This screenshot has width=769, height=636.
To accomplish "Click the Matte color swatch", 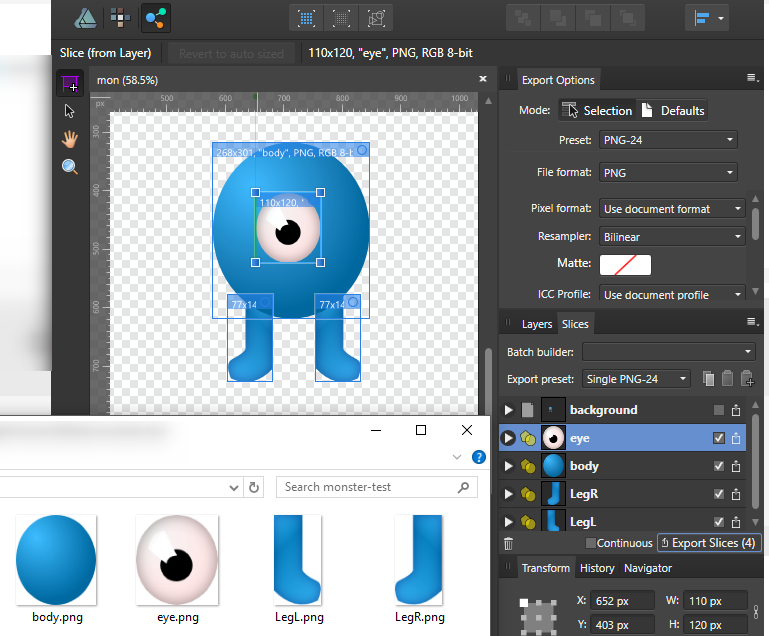I will point(625,265).
